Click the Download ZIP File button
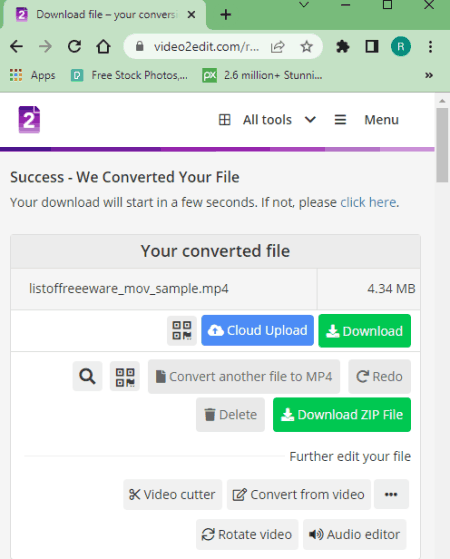 point(342,415)
